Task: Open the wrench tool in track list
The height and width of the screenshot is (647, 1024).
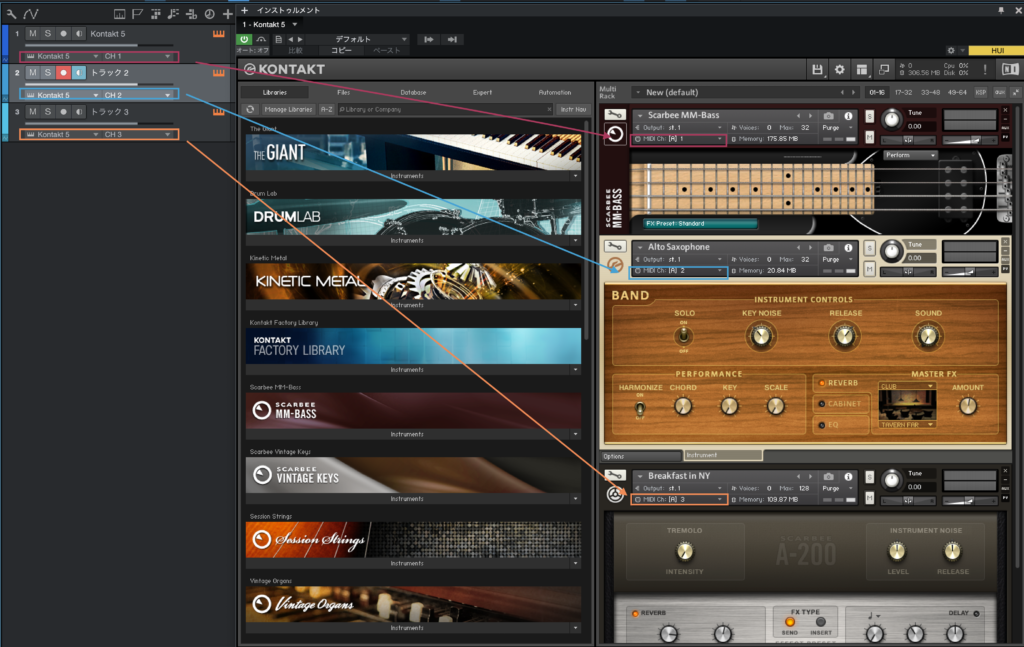Action: coord(11,14)
